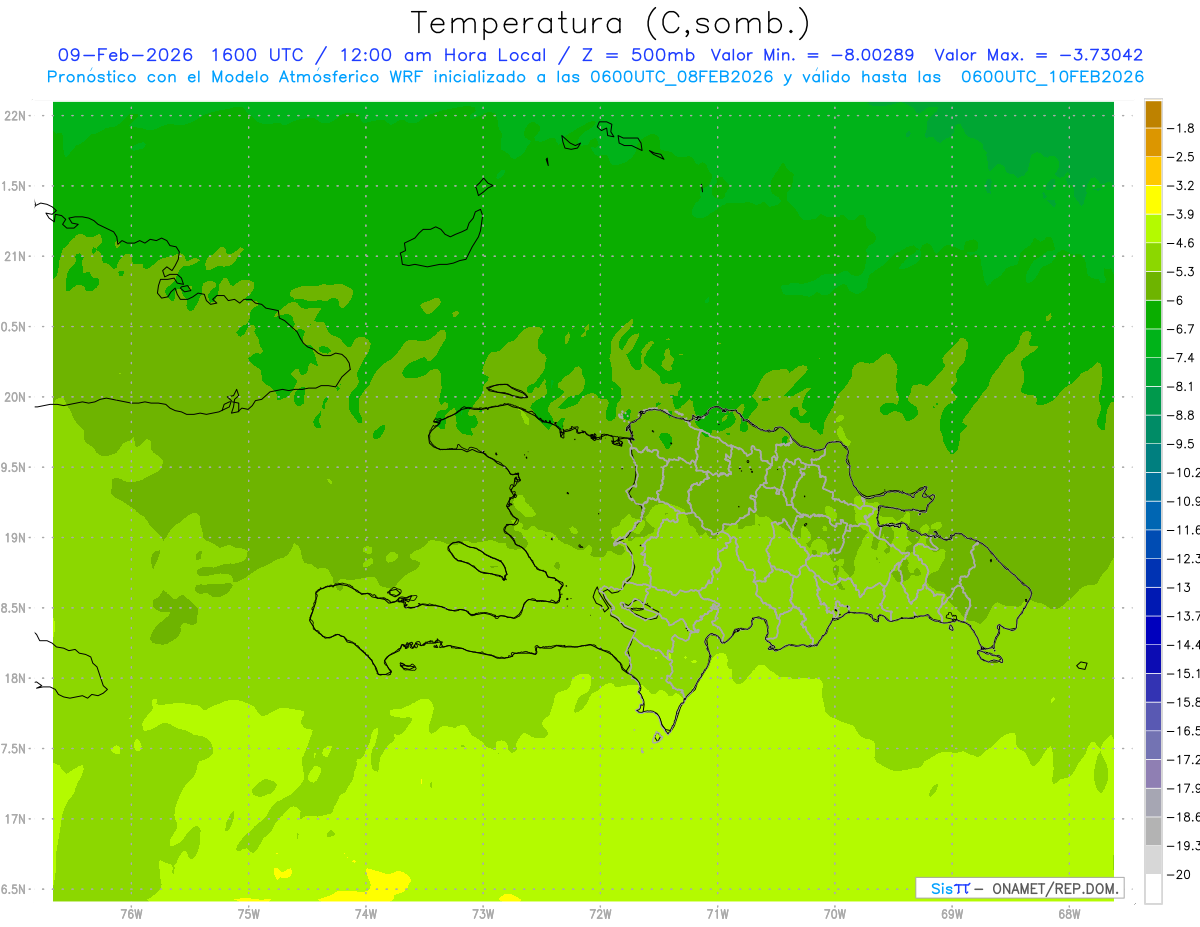The height and width of the screenshot is (927, 1200).
Task: Click the '75W' longitude label
Action: point(248,914)
